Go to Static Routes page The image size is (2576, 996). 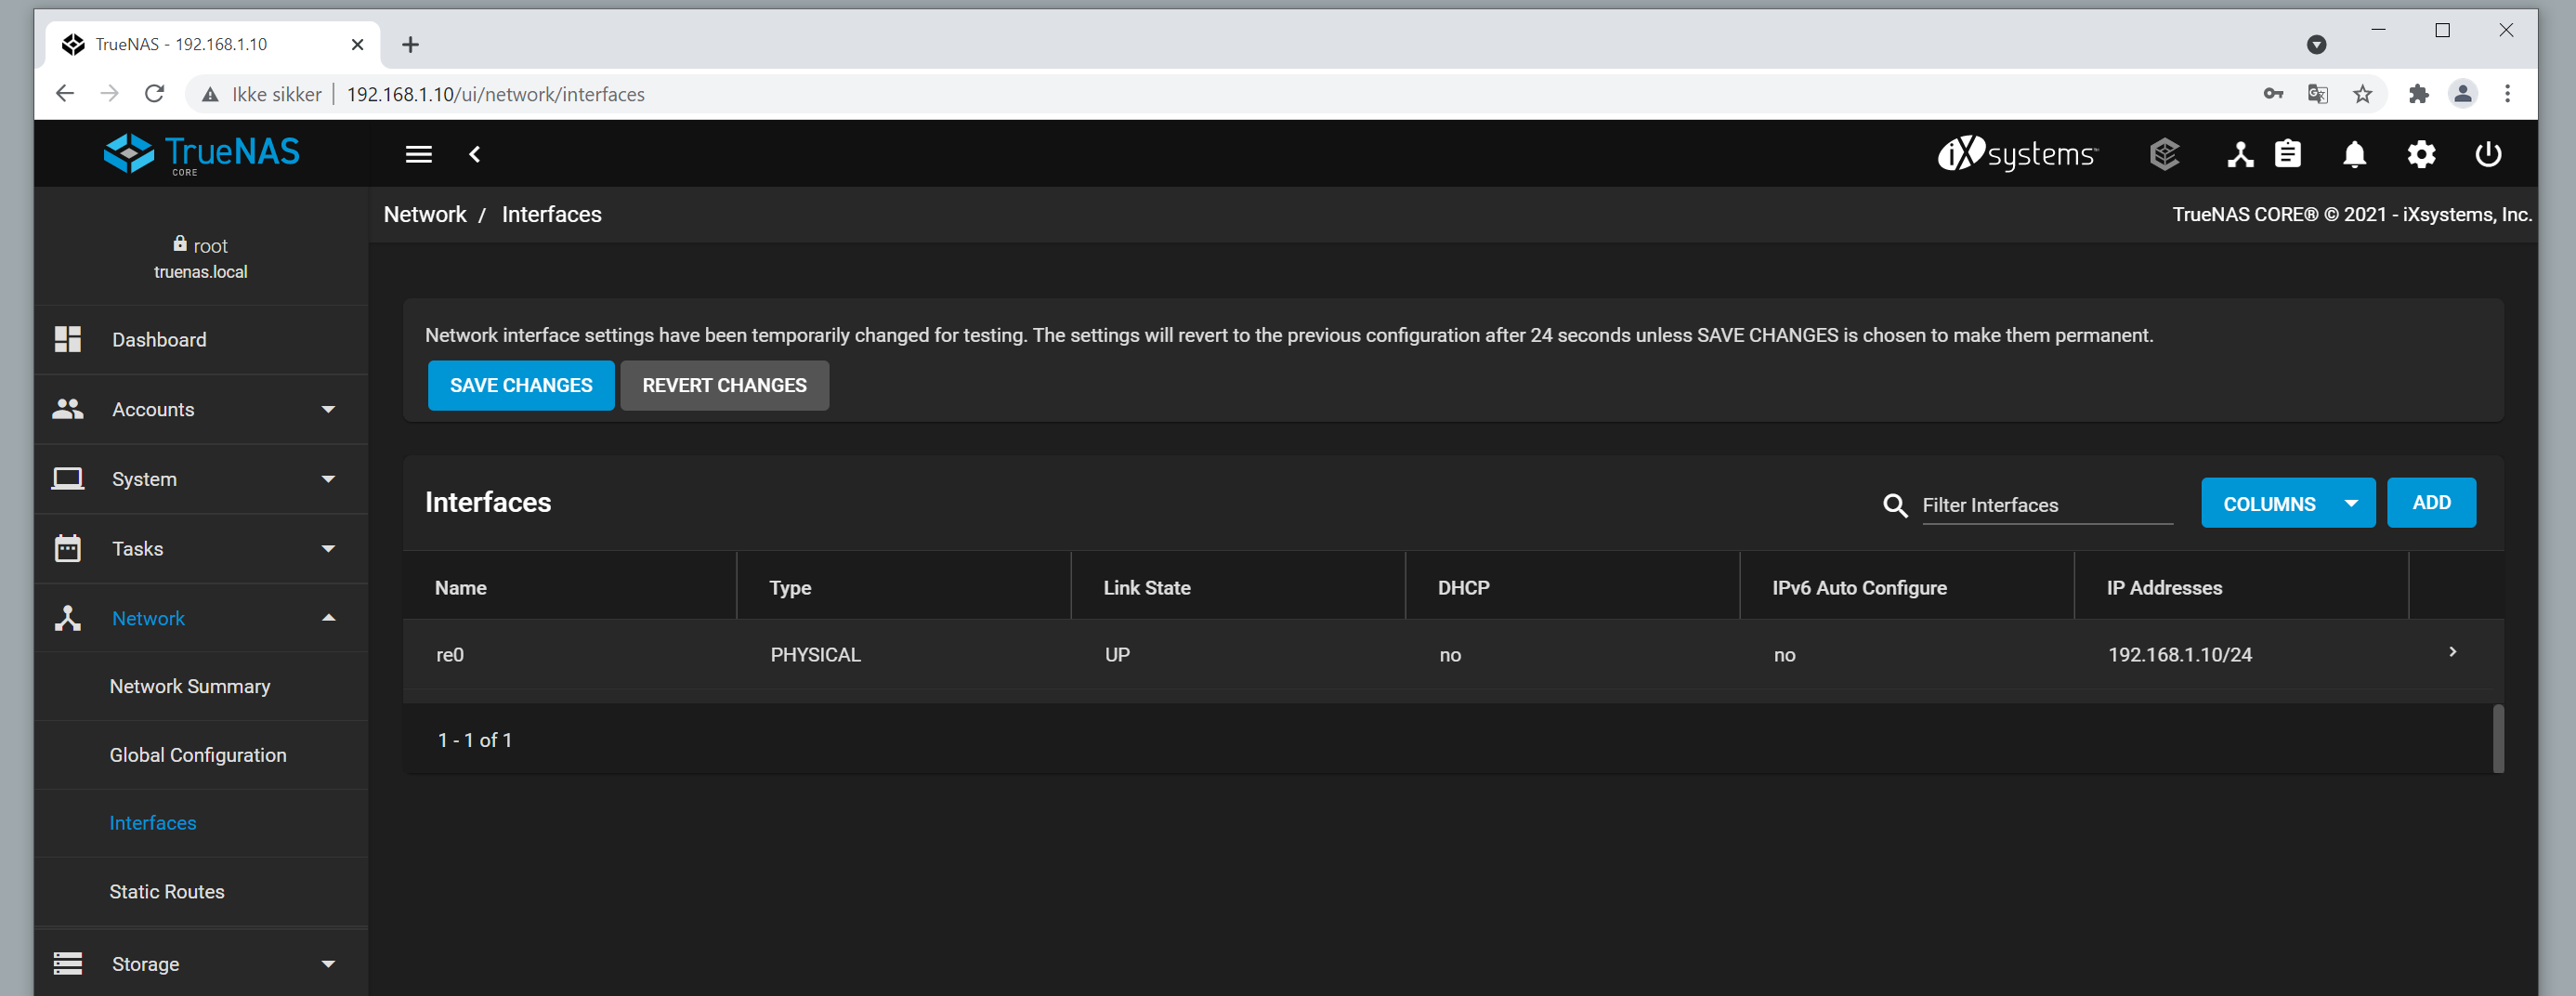[x=167, y=891]
